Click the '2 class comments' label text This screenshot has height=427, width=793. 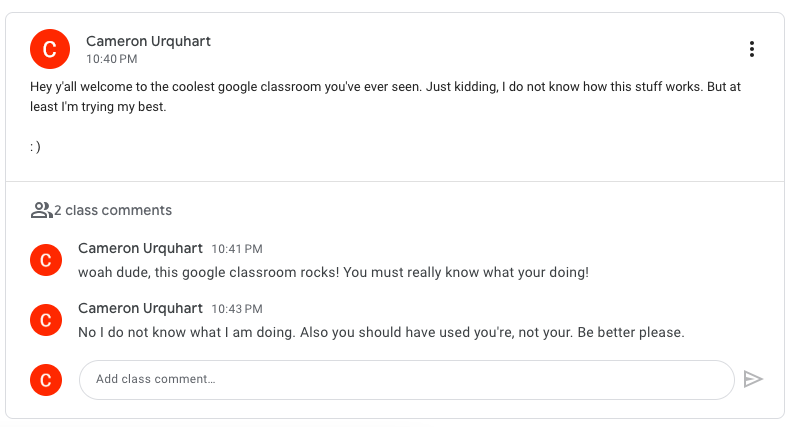coord(113,210)
